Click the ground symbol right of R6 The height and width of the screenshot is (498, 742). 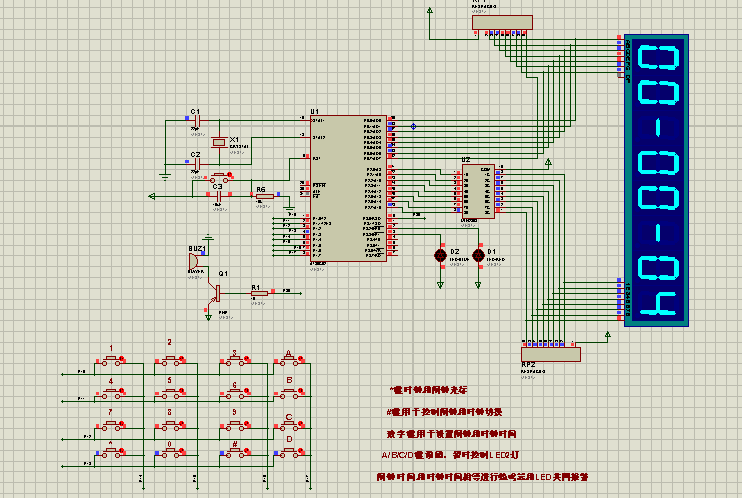(x=289, y=209)
